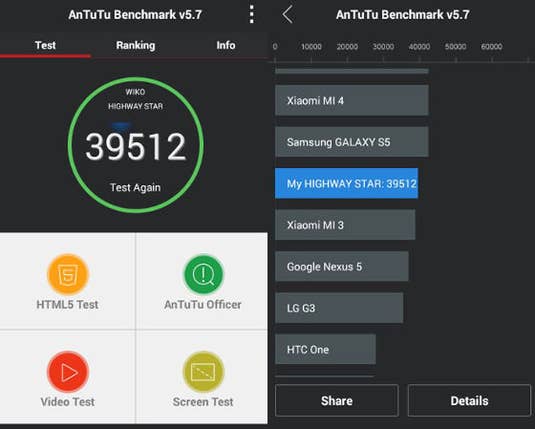Open the three-dot overflow menu
535x429 pixels.
(x=251, y=14)
